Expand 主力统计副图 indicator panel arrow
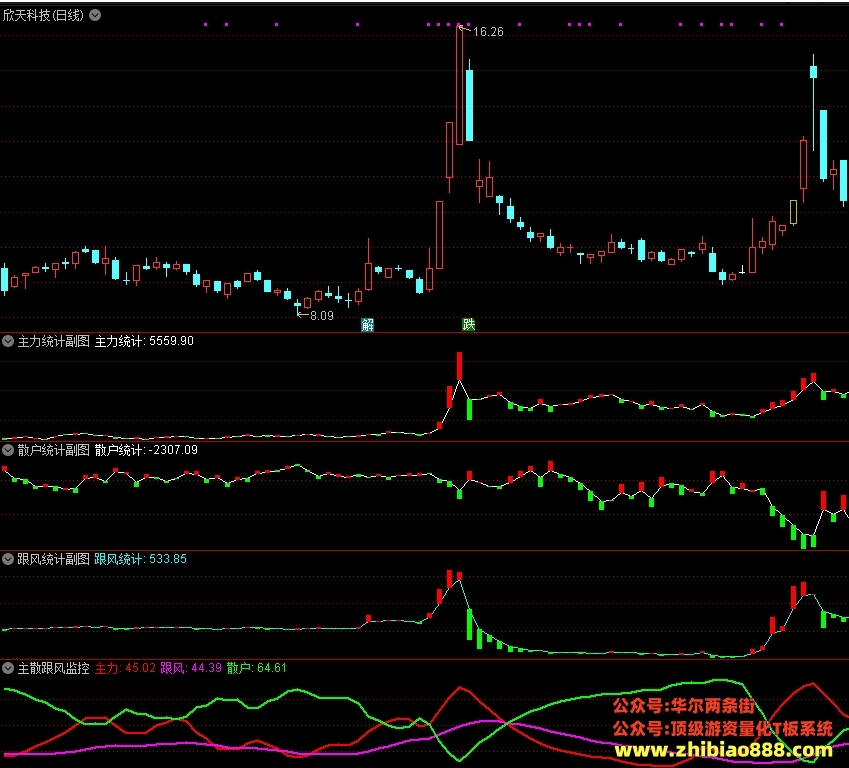Screen dimensions: 849x768 (x=8, y=341)
